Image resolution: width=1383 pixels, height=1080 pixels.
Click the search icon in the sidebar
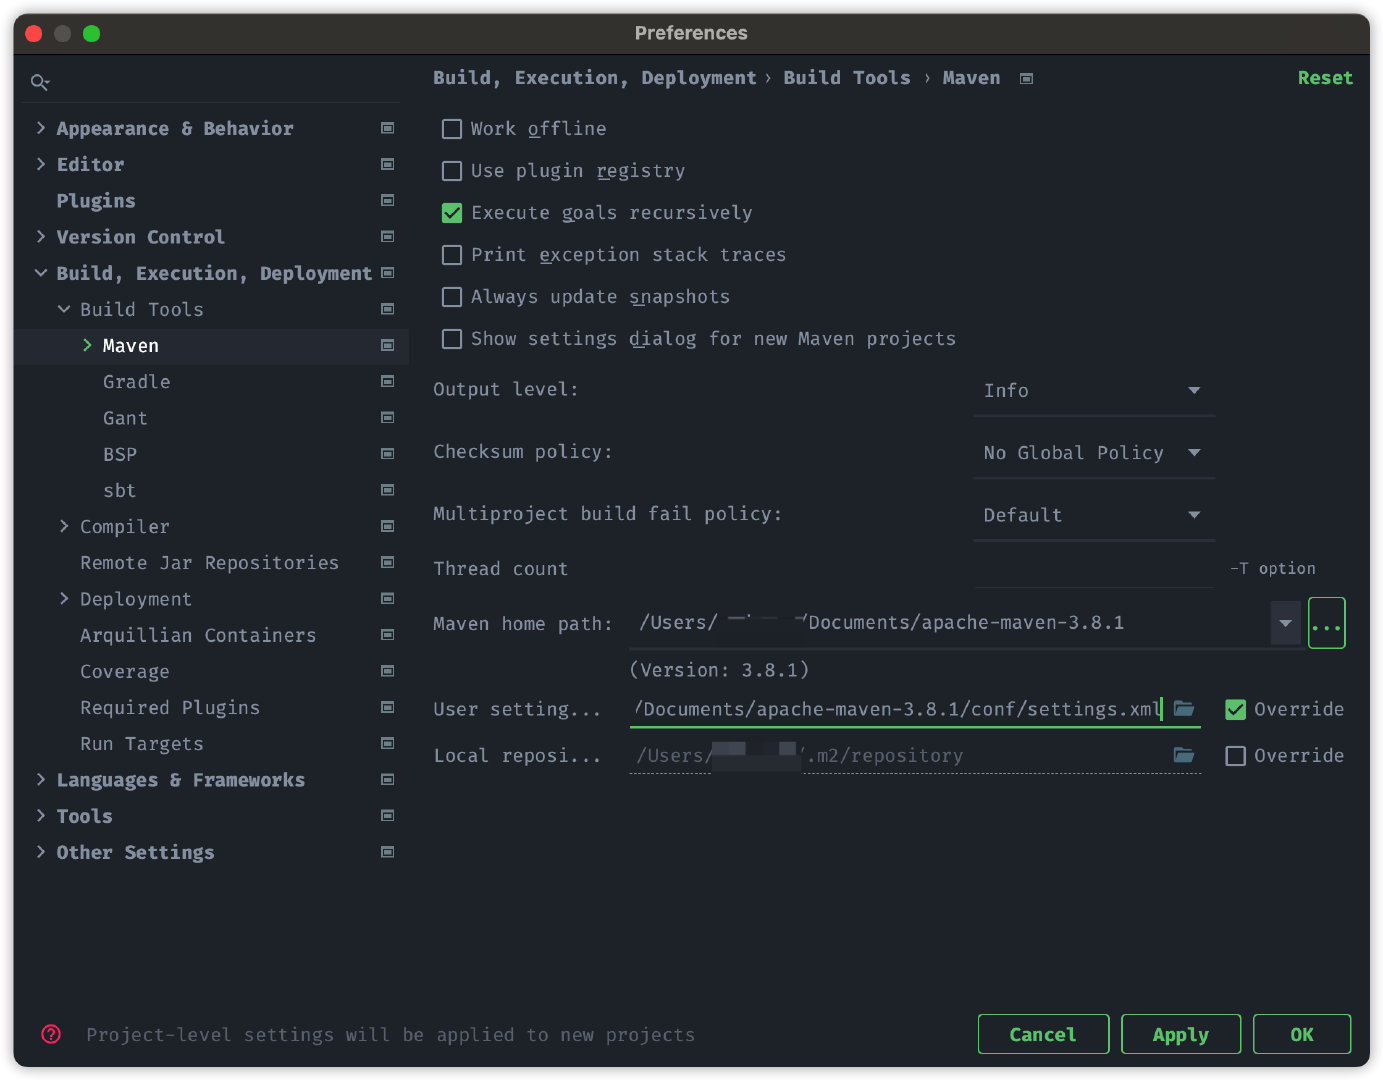pos(40,82)
